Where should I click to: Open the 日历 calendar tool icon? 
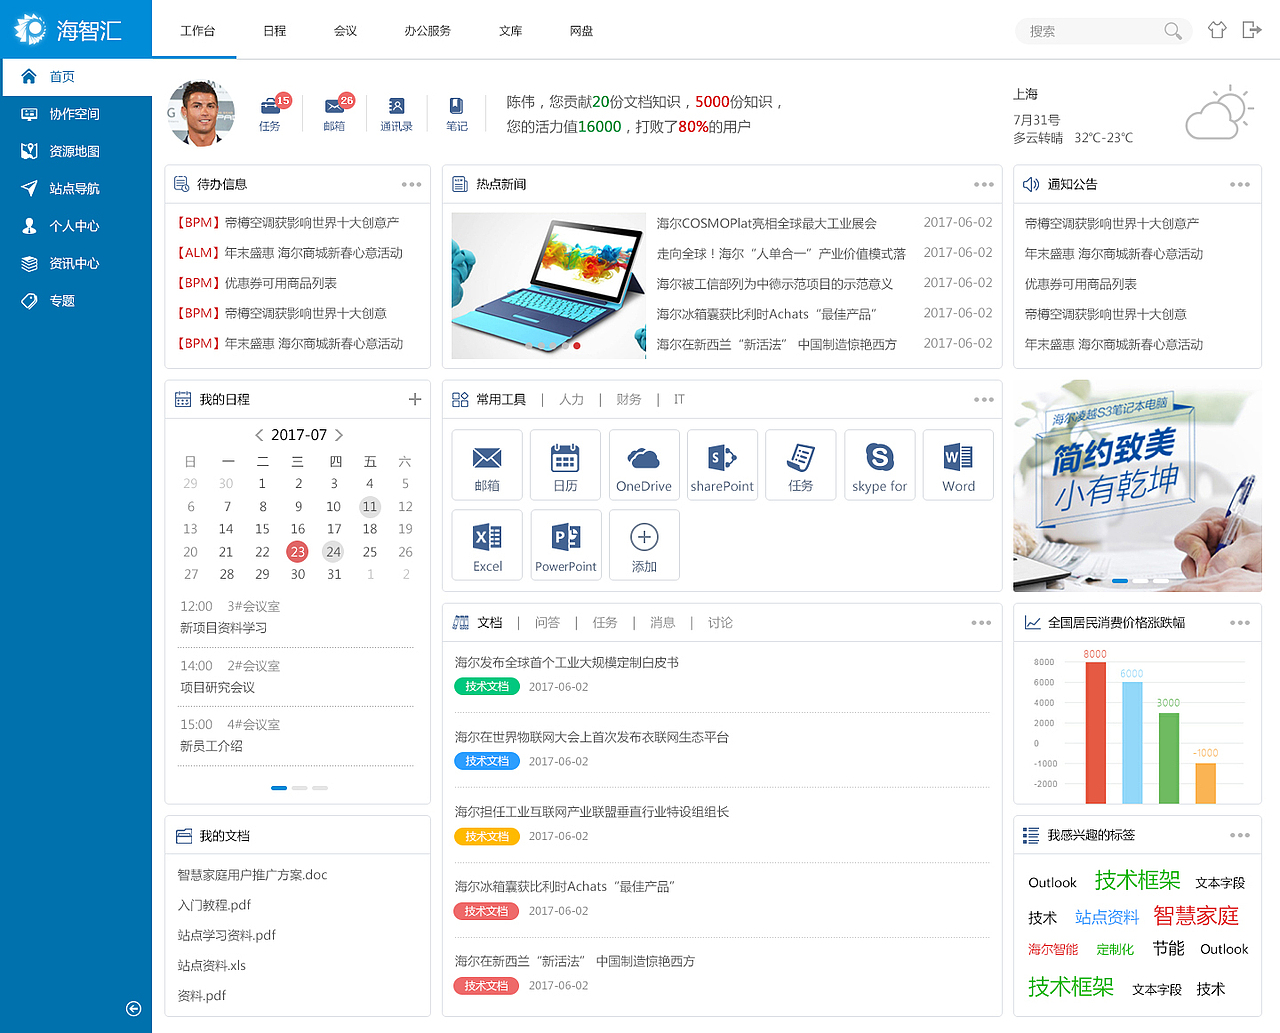pyautogui.click(x=565, y=464)
